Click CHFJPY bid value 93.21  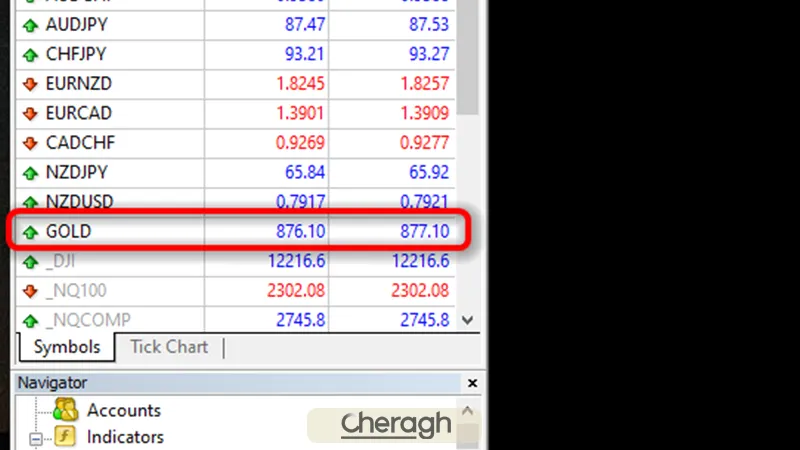pos(305,54)
